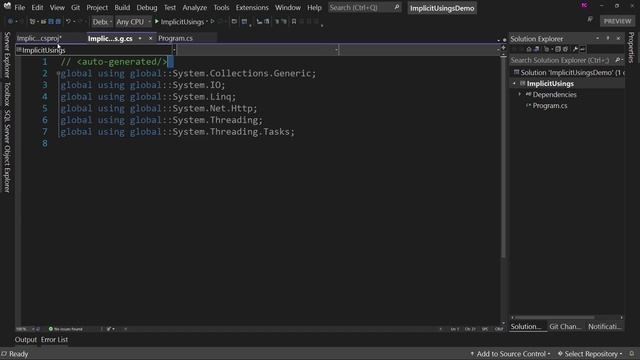Open the Test menu
The height and width of the screenshot is (360, 640).
170,8
